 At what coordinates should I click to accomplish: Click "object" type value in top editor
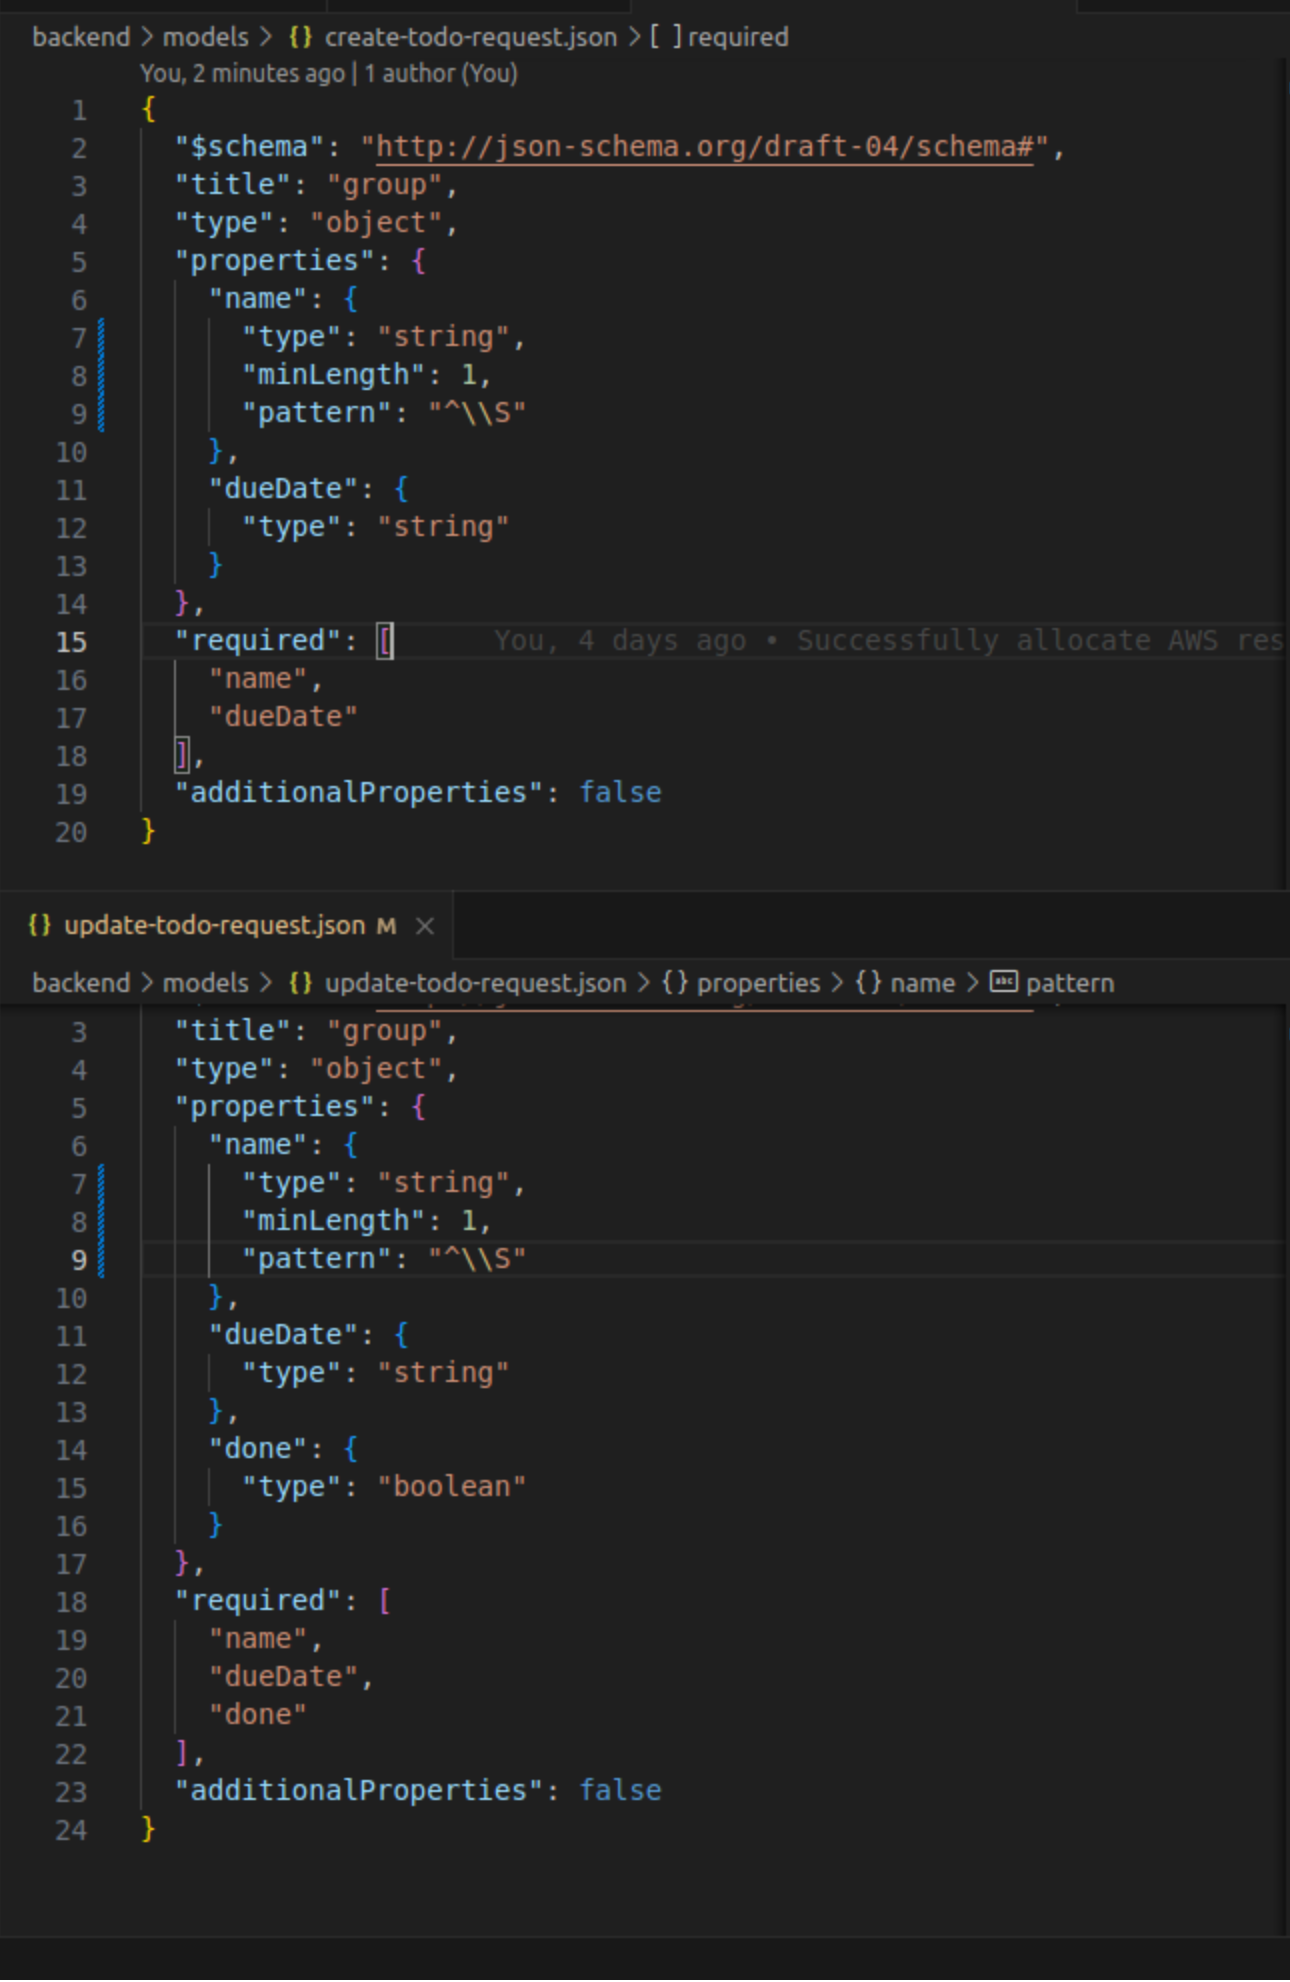[x=376, y=223]
